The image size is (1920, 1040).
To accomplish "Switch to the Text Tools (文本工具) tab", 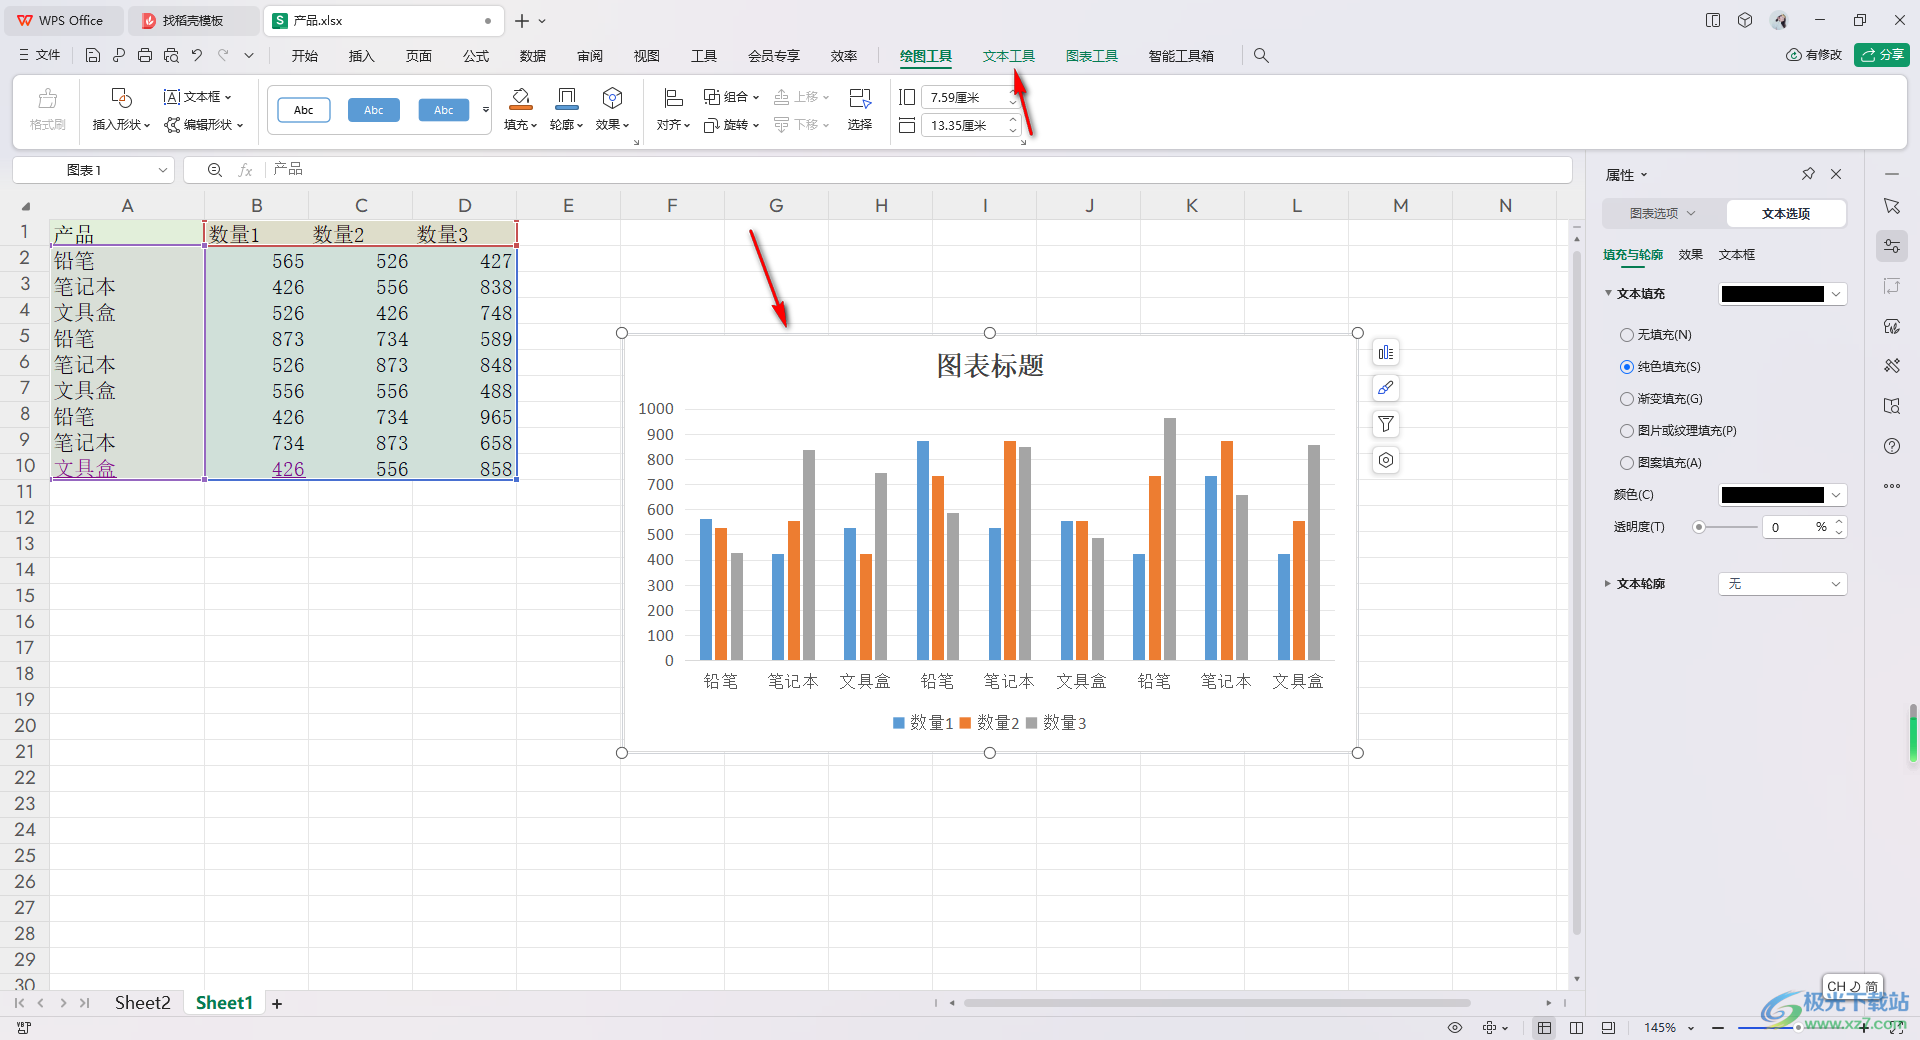I will point(1008,56).
